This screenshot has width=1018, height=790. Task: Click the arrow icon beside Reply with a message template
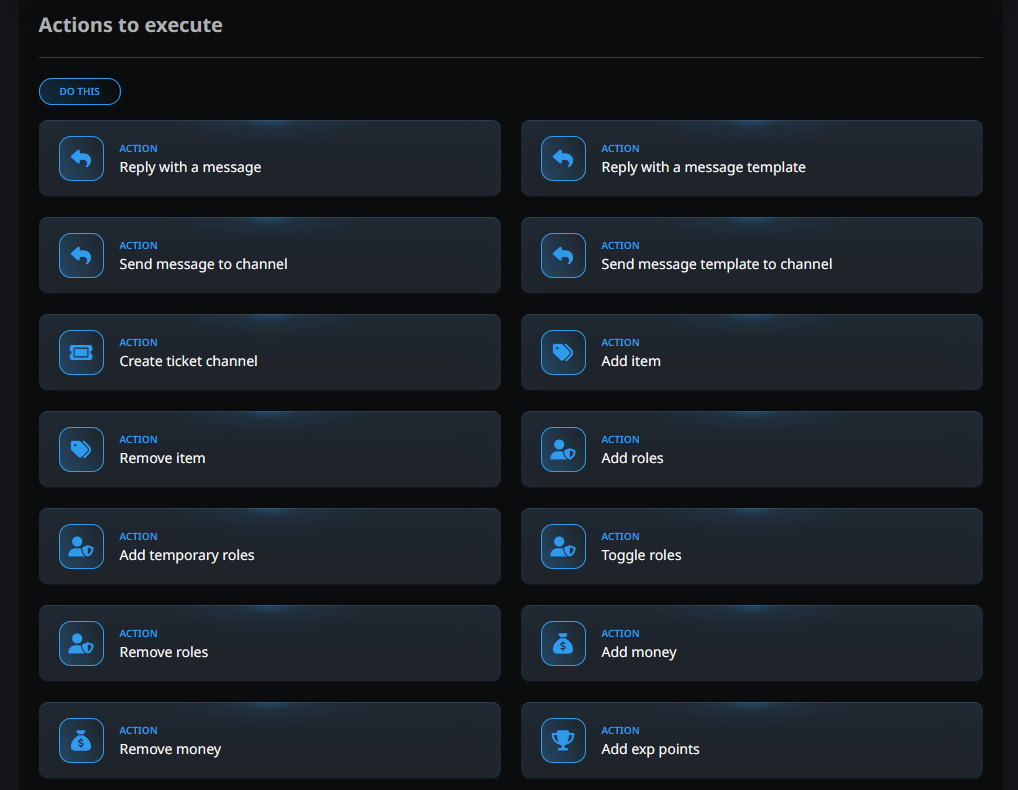click(563, 158)
